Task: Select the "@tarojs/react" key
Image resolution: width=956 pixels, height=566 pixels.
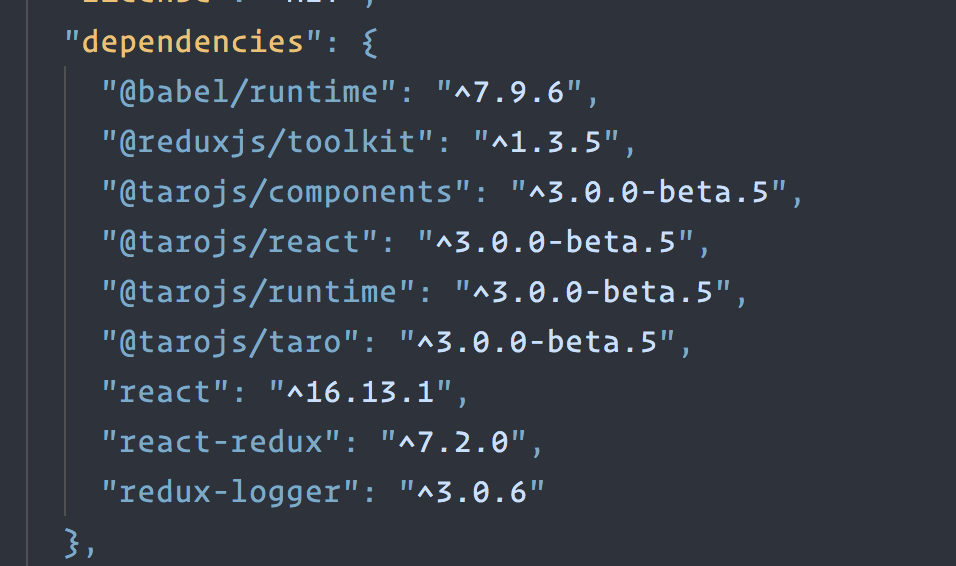Action: click(240, 243)
